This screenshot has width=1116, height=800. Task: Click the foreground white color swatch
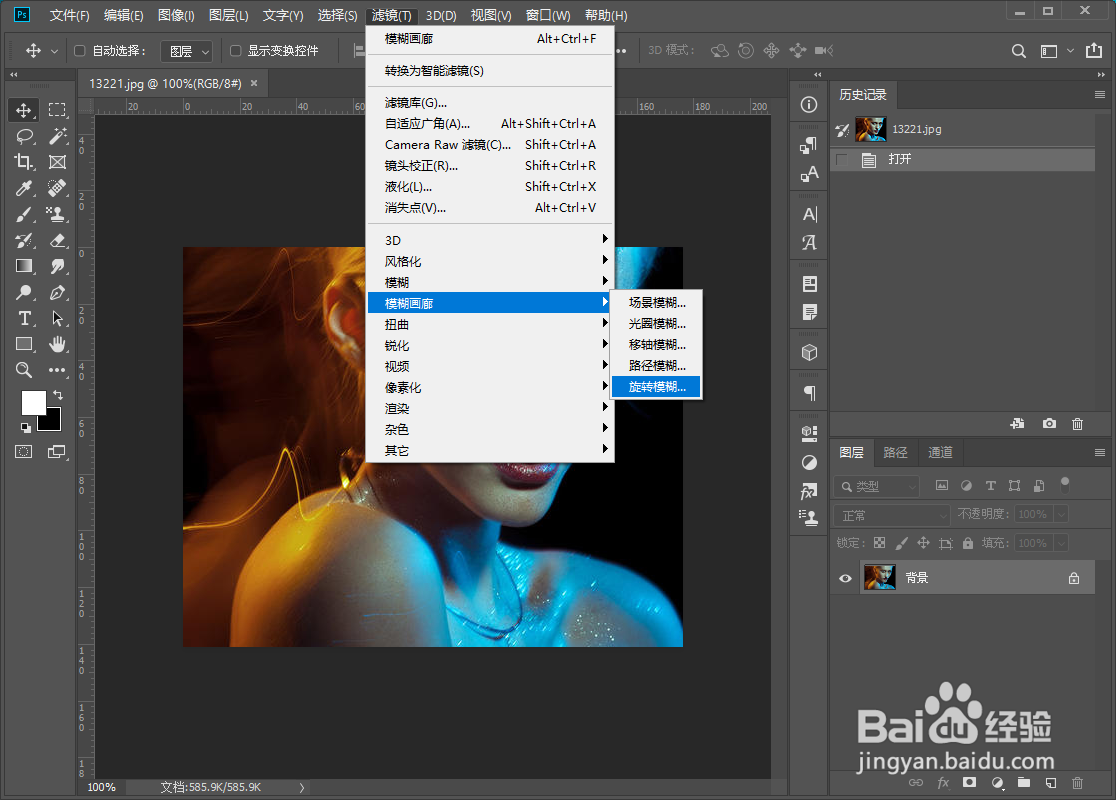point(32,401)
